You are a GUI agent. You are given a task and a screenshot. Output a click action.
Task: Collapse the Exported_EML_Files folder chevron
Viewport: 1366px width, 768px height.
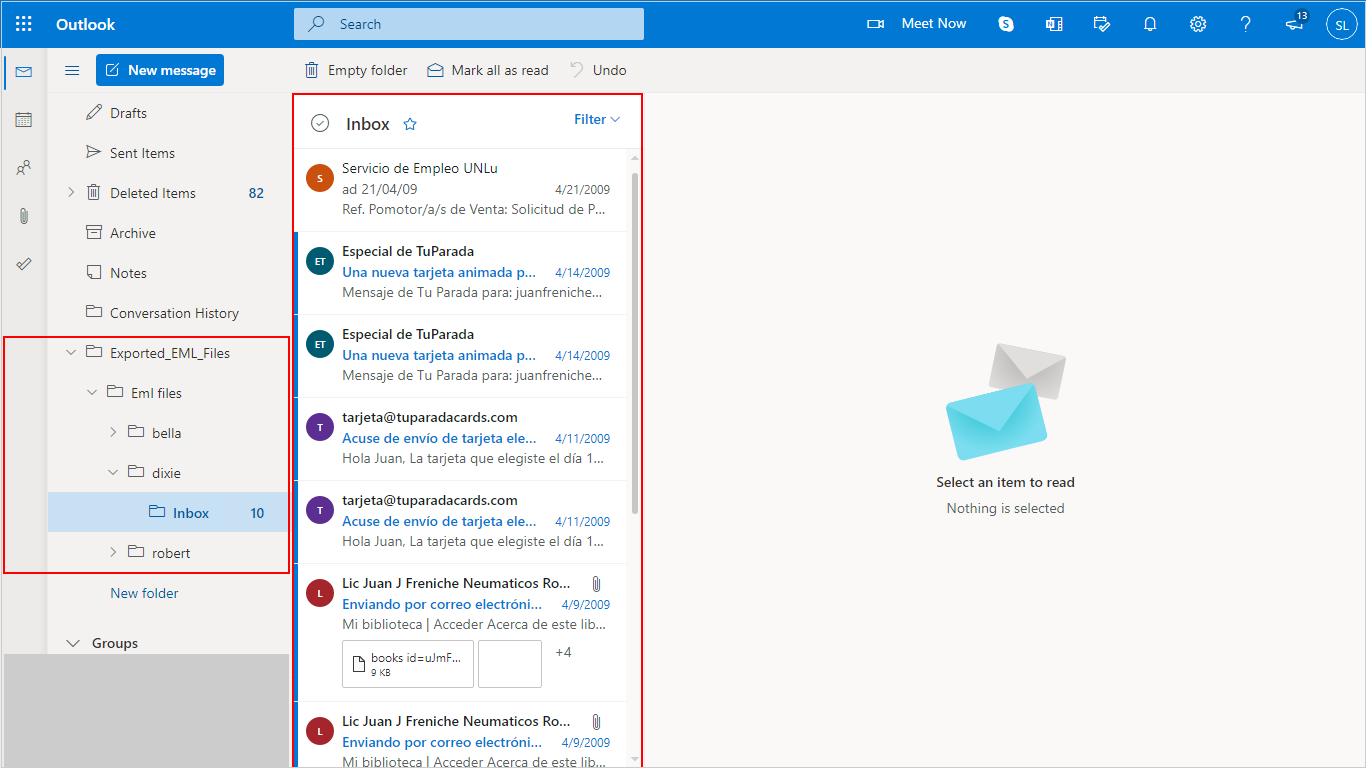click(71, 352)
